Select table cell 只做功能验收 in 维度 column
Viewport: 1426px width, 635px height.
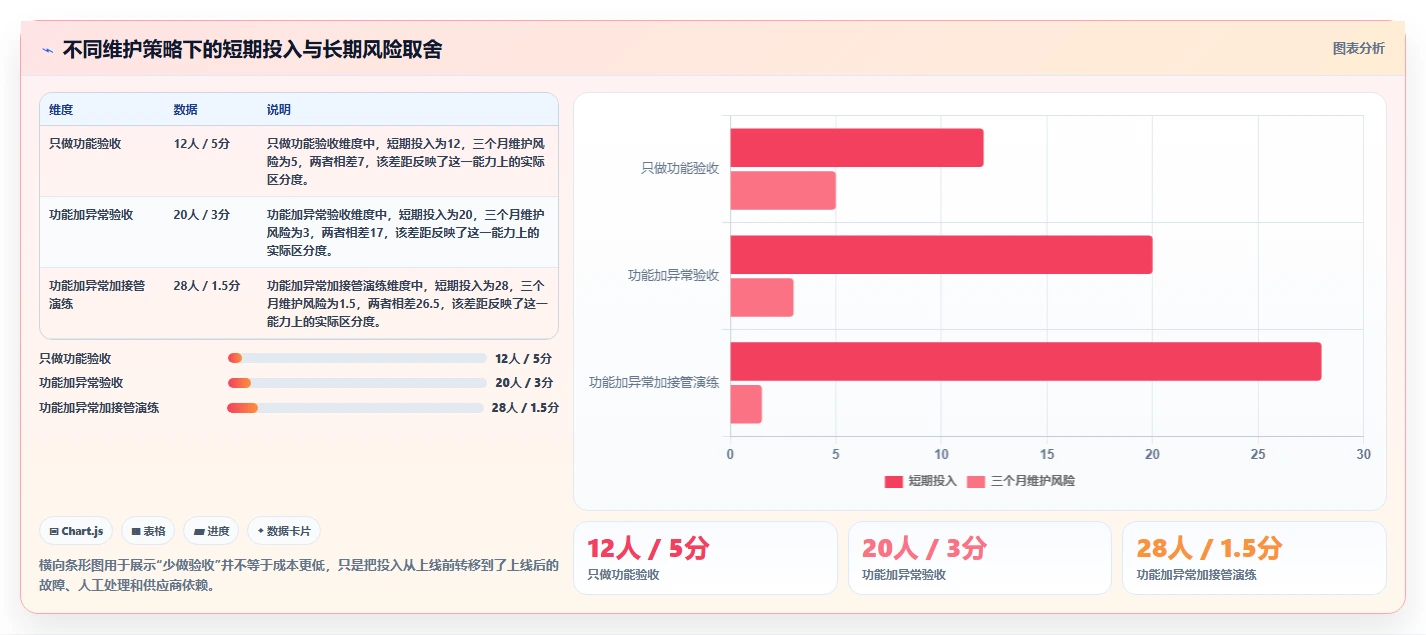[85, 143]
